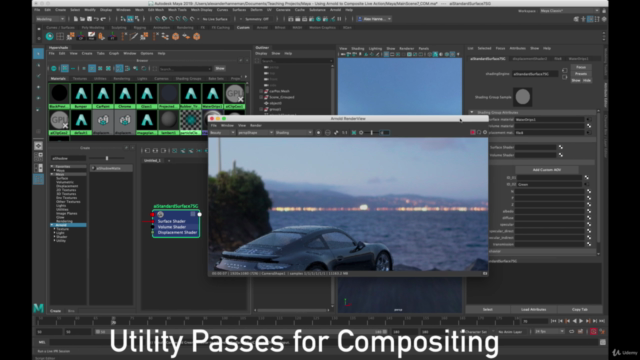The width and height of the screenshot is (640, 360).
Task: Click the Select button at Attribute Editor bottom
Action: pos(488,309)
